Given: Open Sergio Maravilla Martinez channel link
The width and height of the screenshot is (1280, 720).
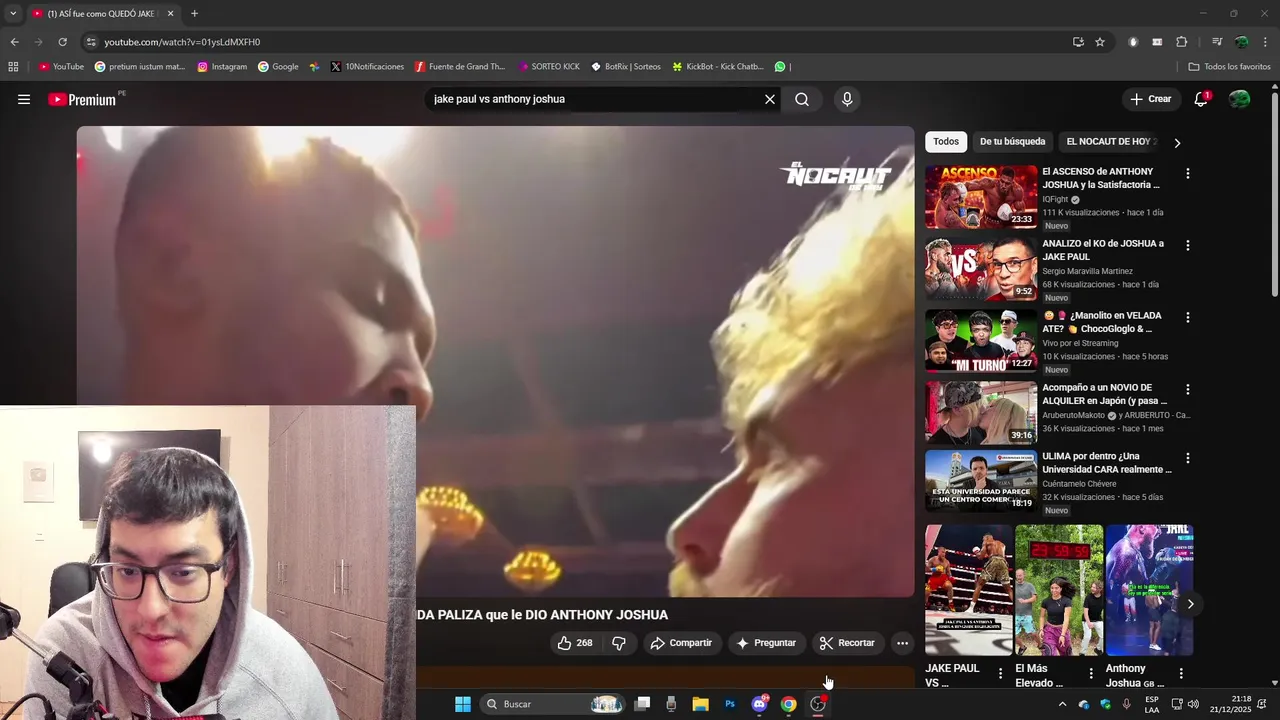Looking at the screenshot, I should coord(1087,271).
